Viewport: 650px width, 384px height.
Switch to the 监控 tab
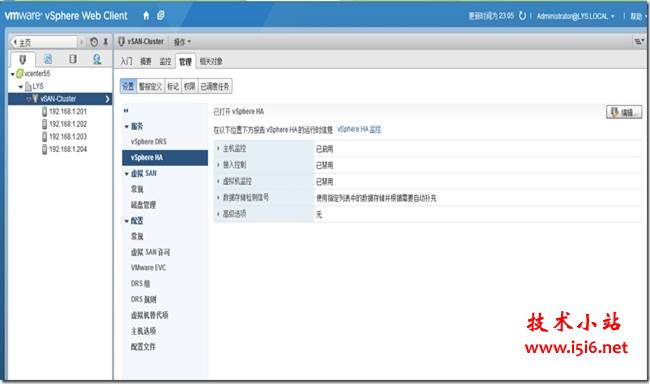tap(165, 61)
